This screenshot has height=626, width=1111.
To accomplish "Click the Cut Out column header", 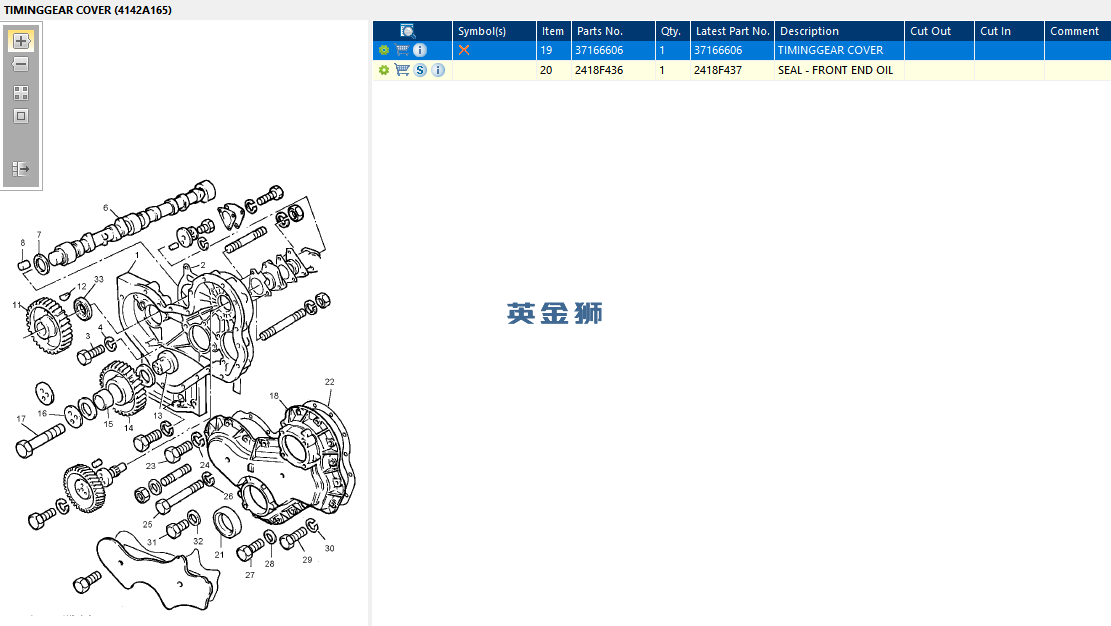I will [x=939, y=31].
